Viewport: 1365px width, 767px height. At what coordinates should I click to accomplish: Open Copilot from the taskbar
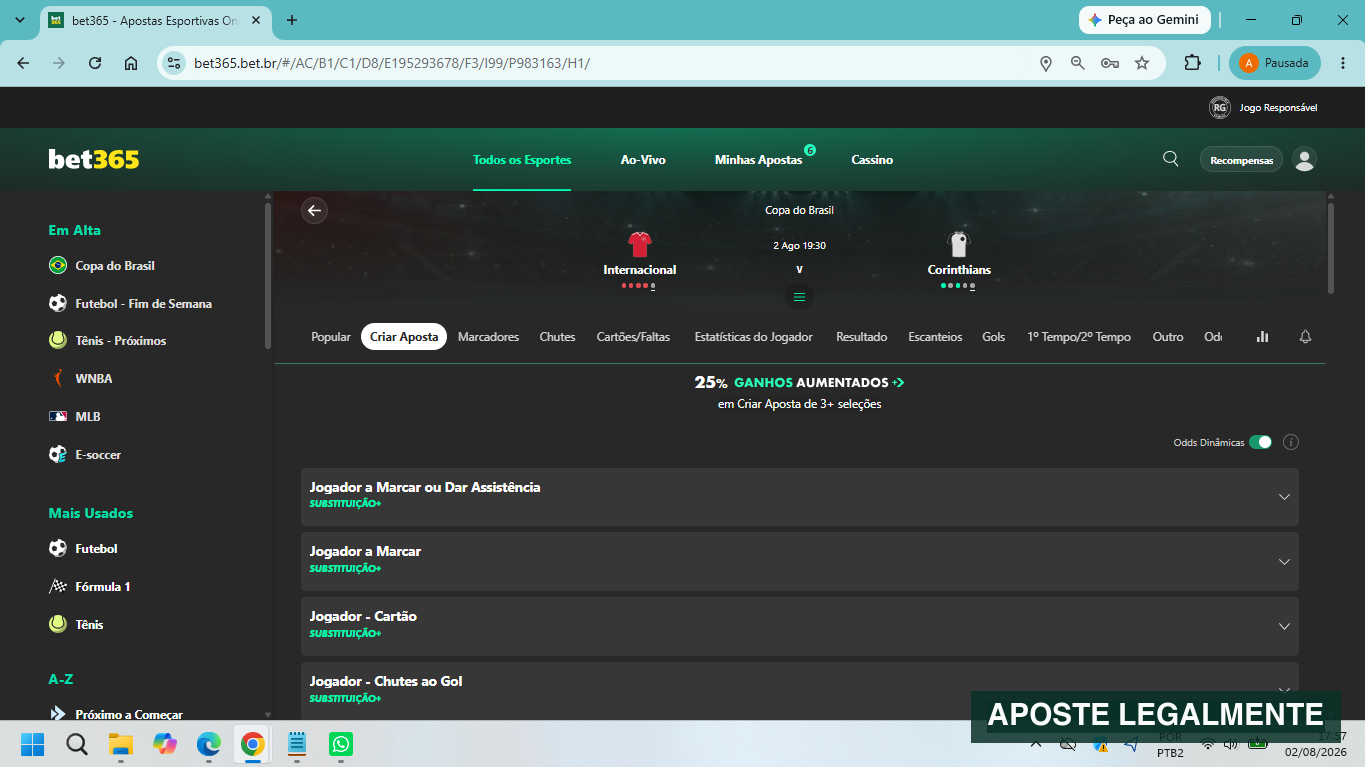(x=165, y=744)
